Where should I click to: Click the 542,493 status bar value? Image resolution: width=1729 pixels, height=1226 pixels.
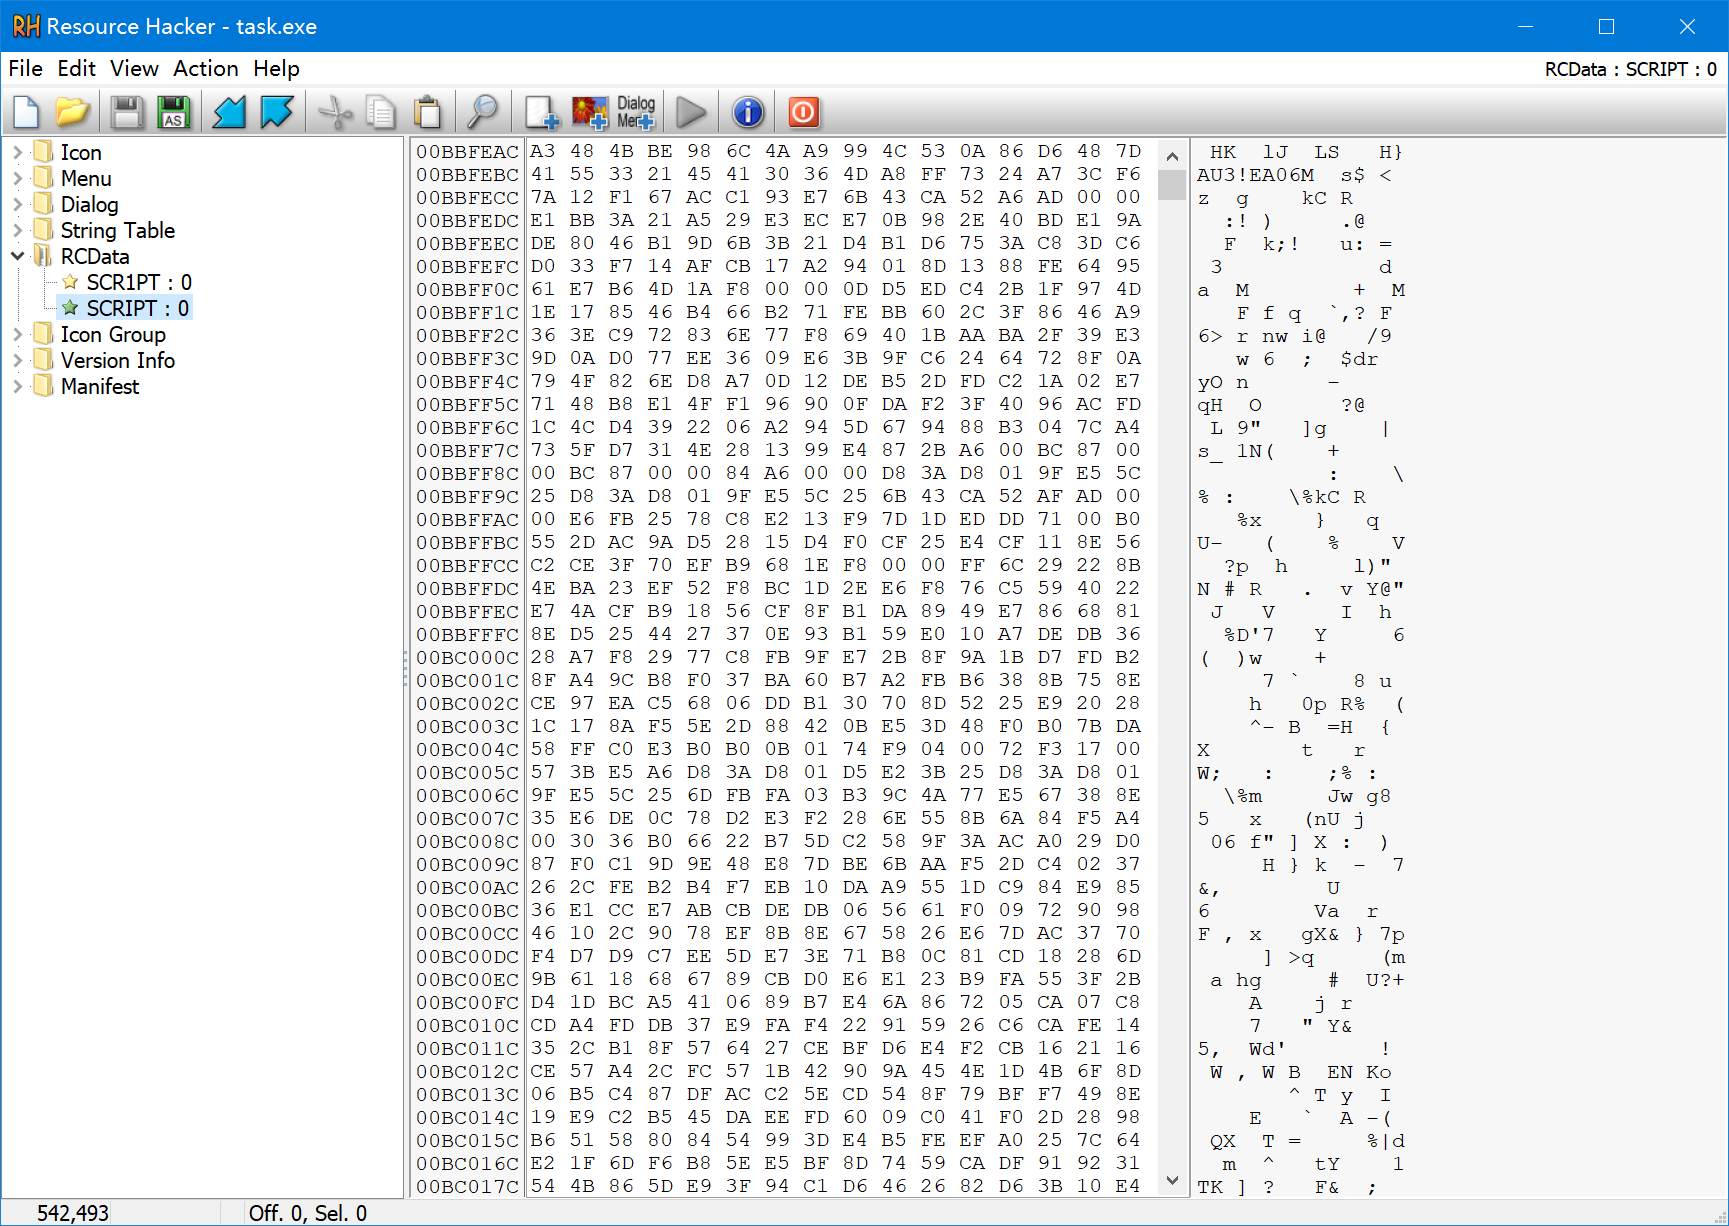point(73,1213)
